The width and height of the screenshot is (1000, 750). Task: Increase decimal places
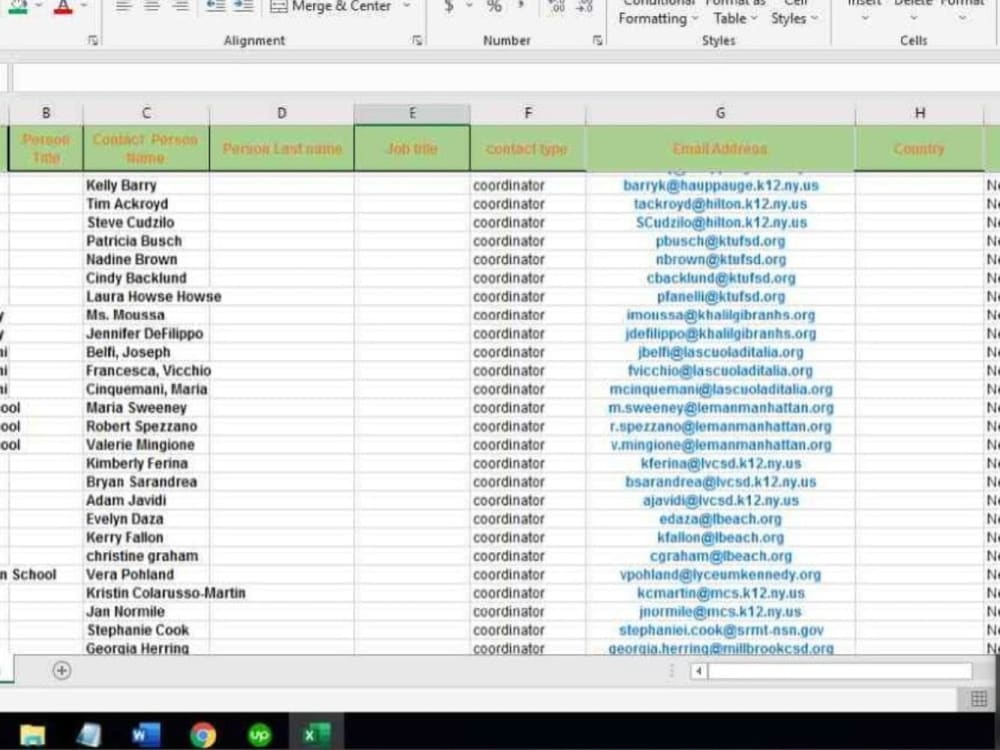point(557,6)
